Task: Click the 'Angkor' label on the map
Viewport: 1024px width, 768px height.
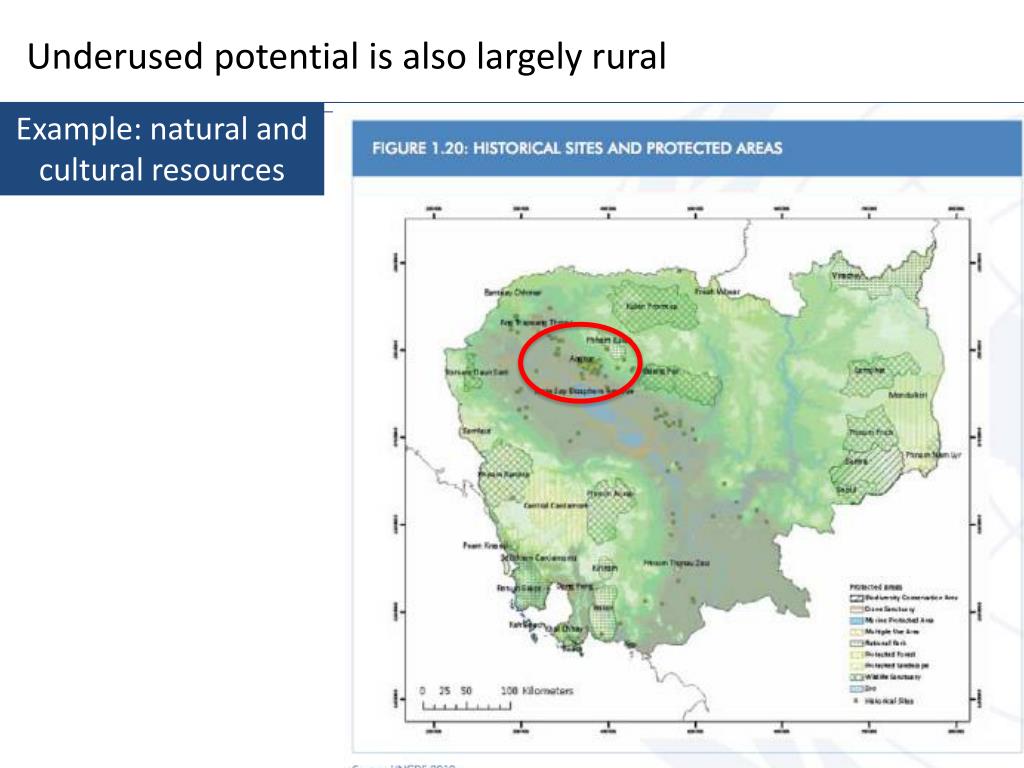Action: pyautogui.click(x=581, y=359)
